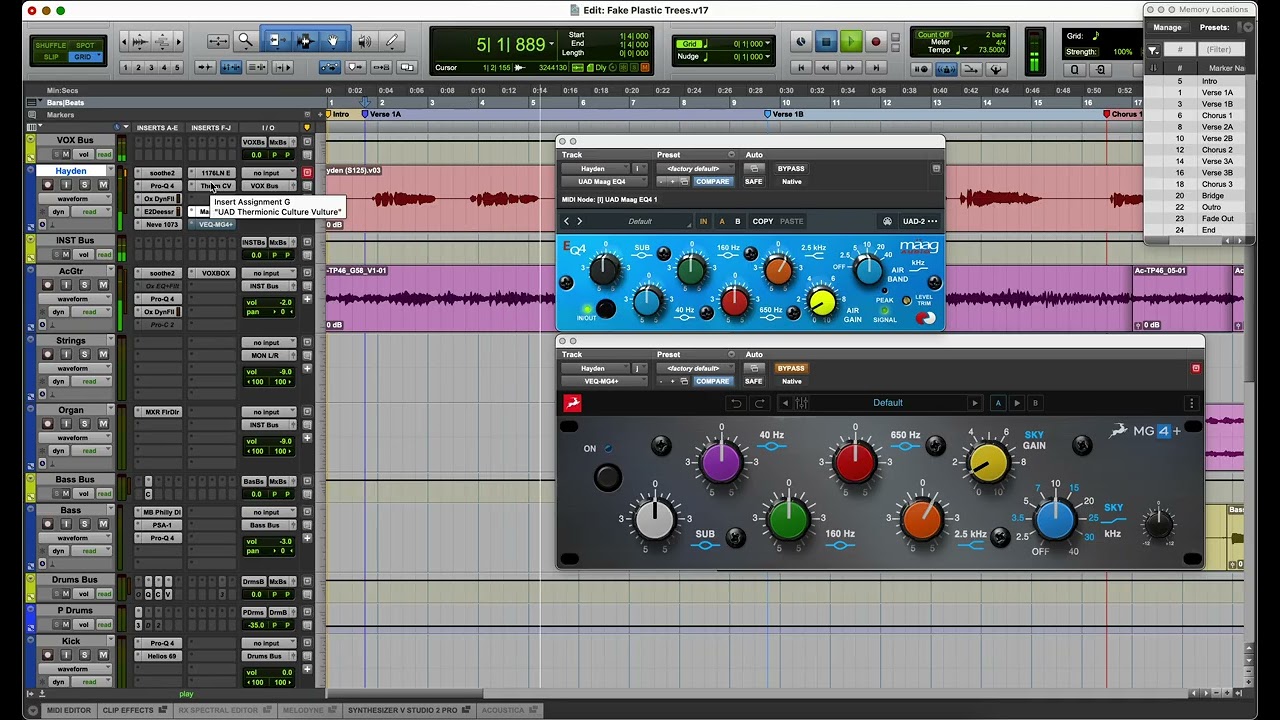Select SLIP edit mode
1280x720 pixels.
pyautogui.click(x=50, y=57)
